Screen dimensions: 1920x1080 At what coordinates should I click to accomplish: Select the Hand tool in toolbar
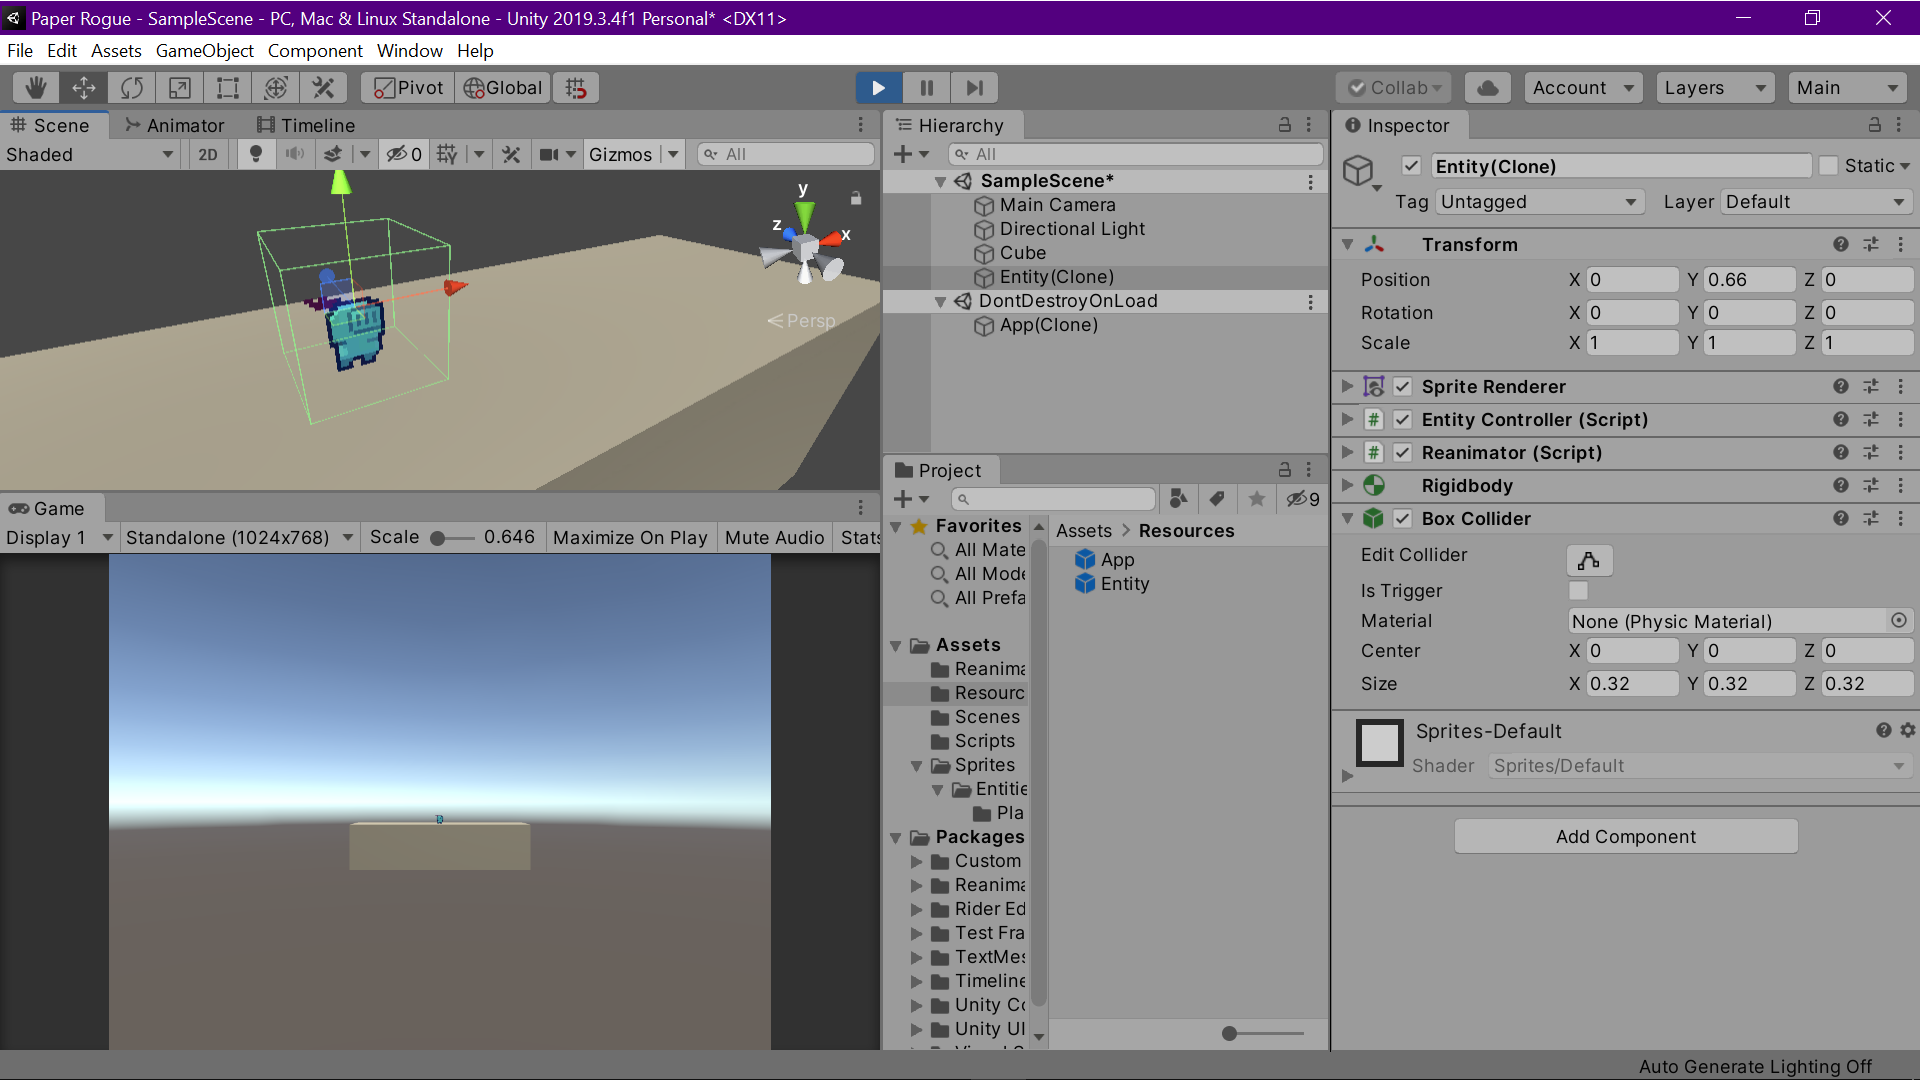point(36,88)
